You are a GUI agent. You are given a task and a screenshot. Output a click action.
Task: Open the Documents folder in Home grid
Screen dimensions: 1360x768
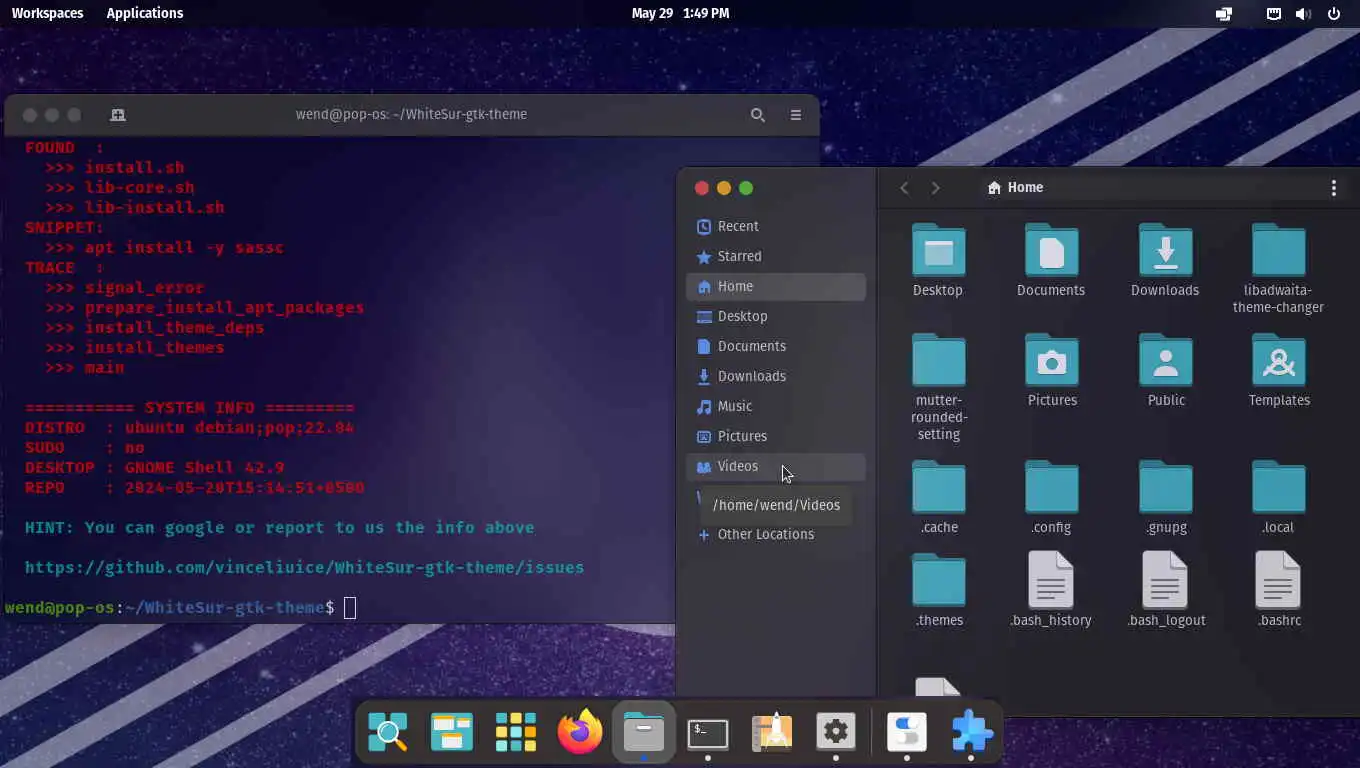pyautogui.click(x=1051, y=260)
